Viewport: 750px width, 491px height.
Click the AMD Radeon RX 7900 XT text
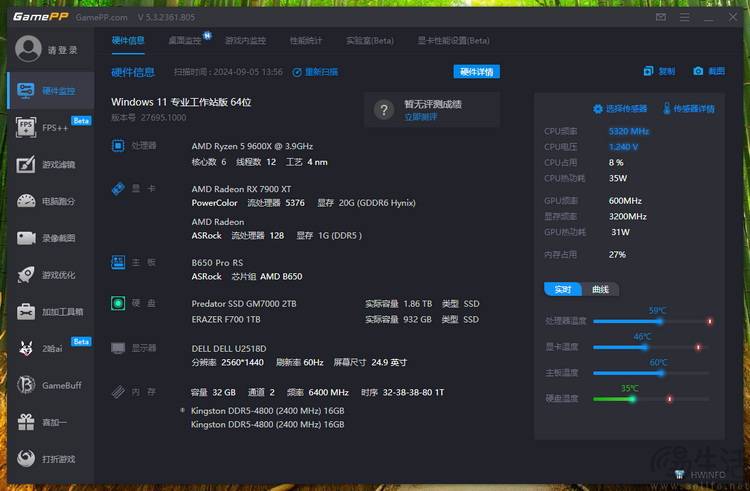tap(241, 189)
